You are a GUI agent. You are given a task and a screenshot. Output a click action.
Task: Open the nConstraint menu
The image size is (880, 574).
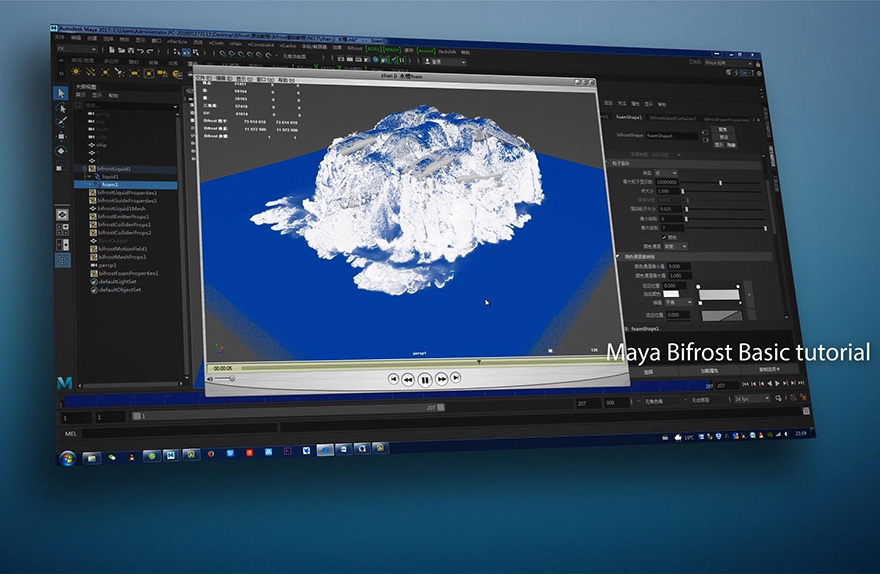tap(261, 44)
